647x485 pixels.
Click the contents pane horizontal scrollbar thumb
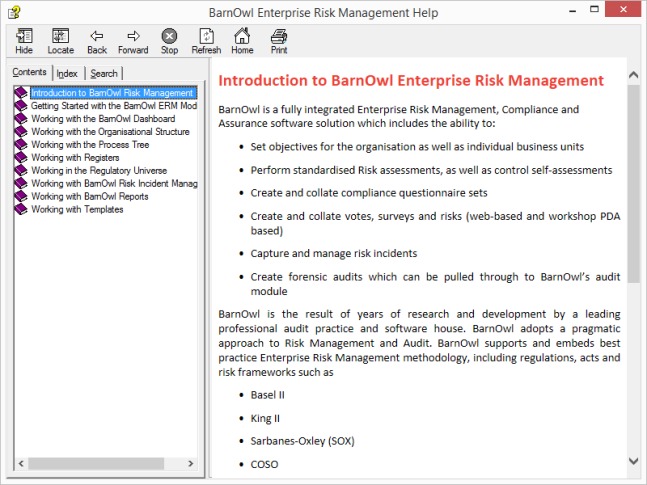96,464
